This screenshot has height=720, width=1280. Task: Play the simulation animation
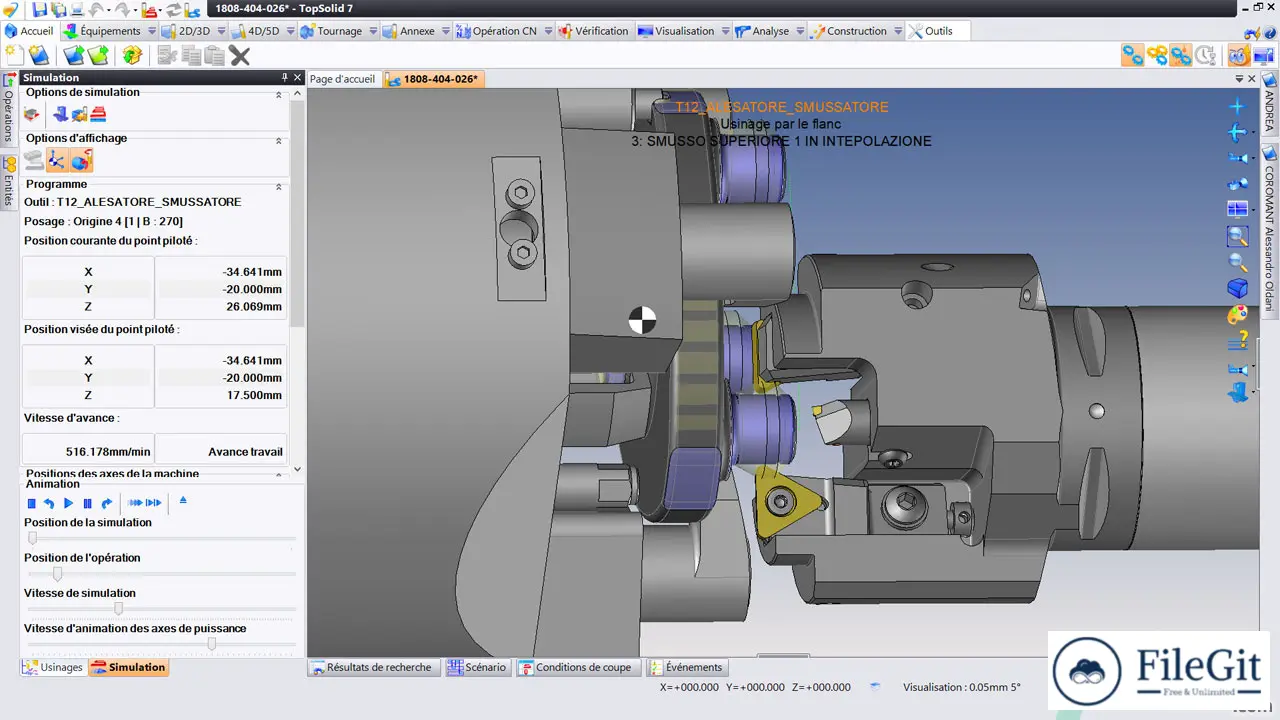tap(68, 503)
